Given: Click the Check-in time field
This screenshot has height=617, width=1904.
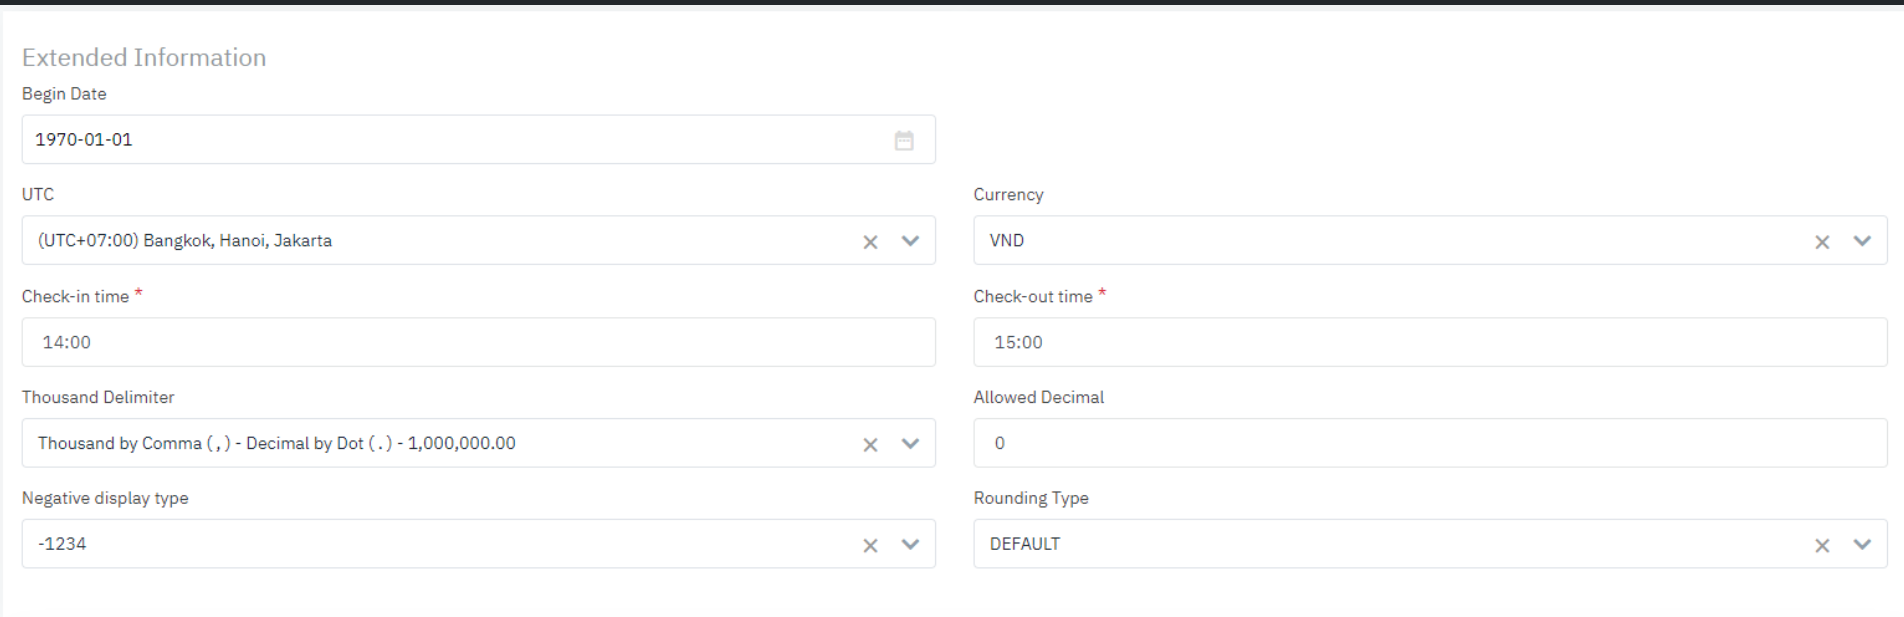Looking at the screenshot, I should (478, 342).
